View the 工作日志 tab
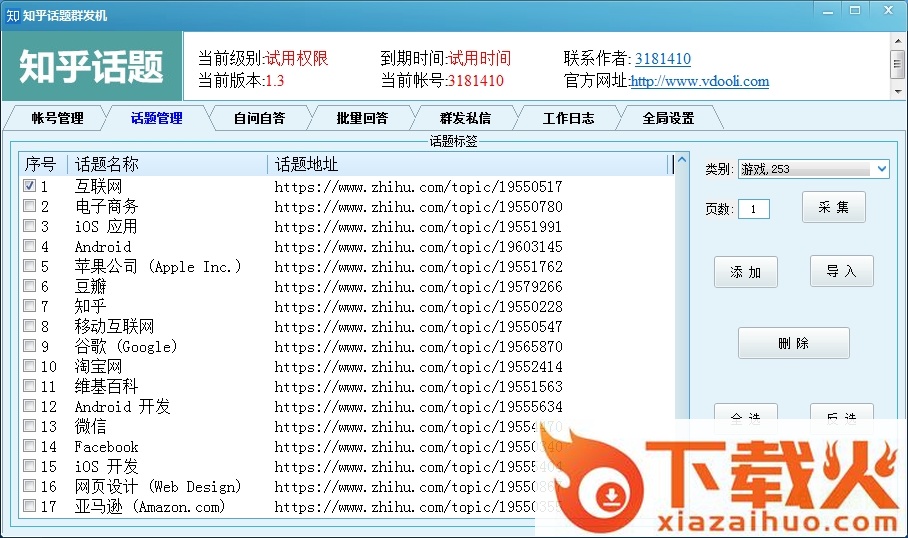The height and width of the screenshot is (538, 908). point(568,118)
